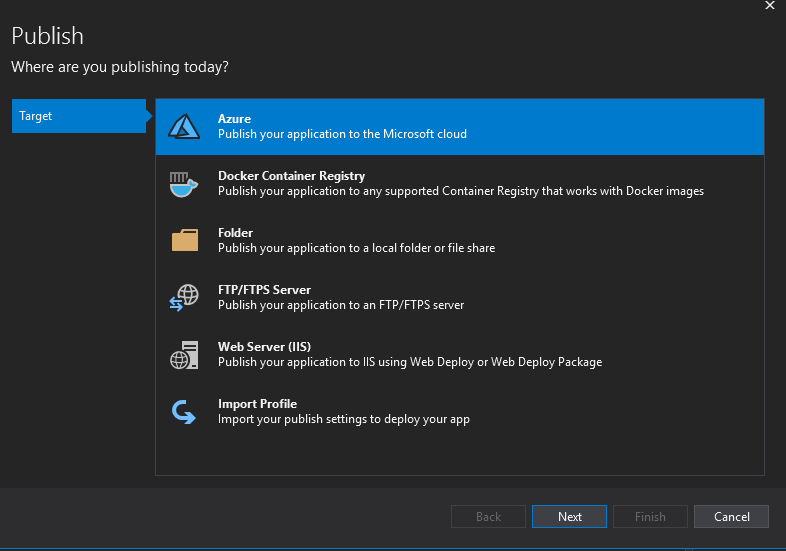Click the Web Server (IIS) icon

(184, 355)
